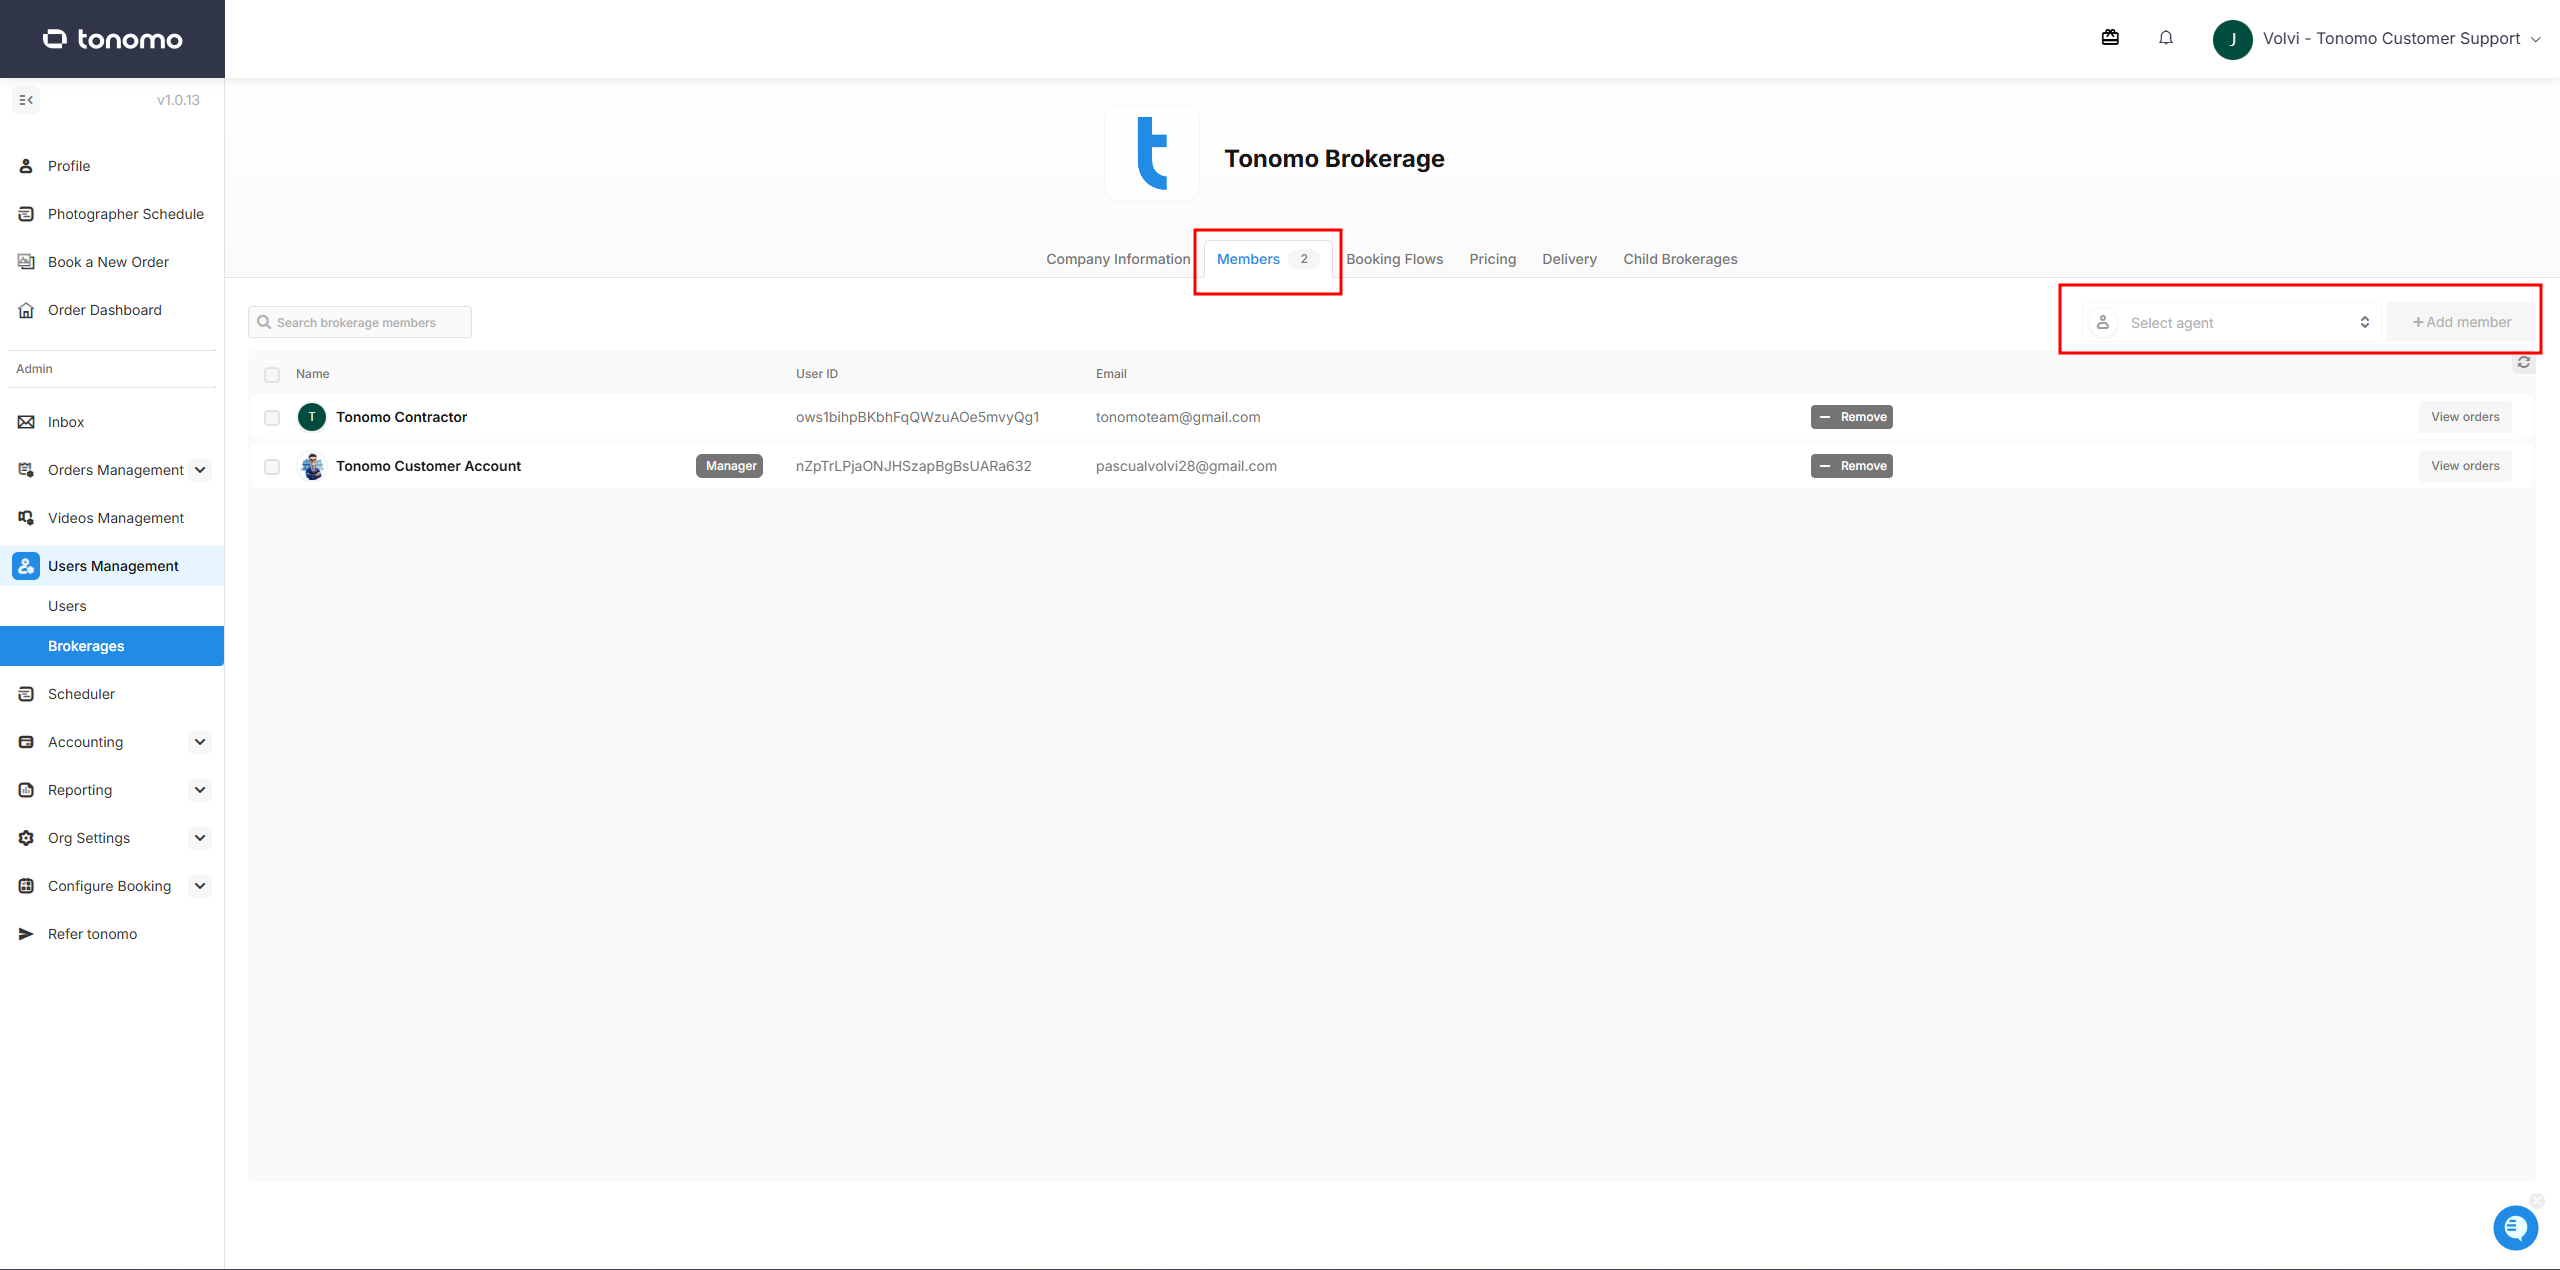The image size is (2560, 1270).
Task: Open Refer tonomo menu item
Action: tap(92, 934)
